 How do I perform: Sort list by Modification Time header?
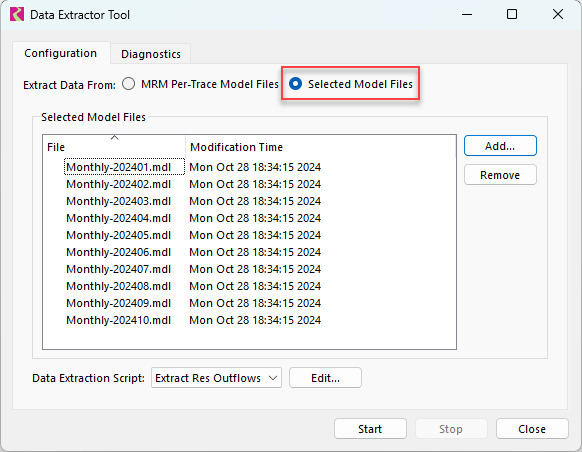(321, 147)
